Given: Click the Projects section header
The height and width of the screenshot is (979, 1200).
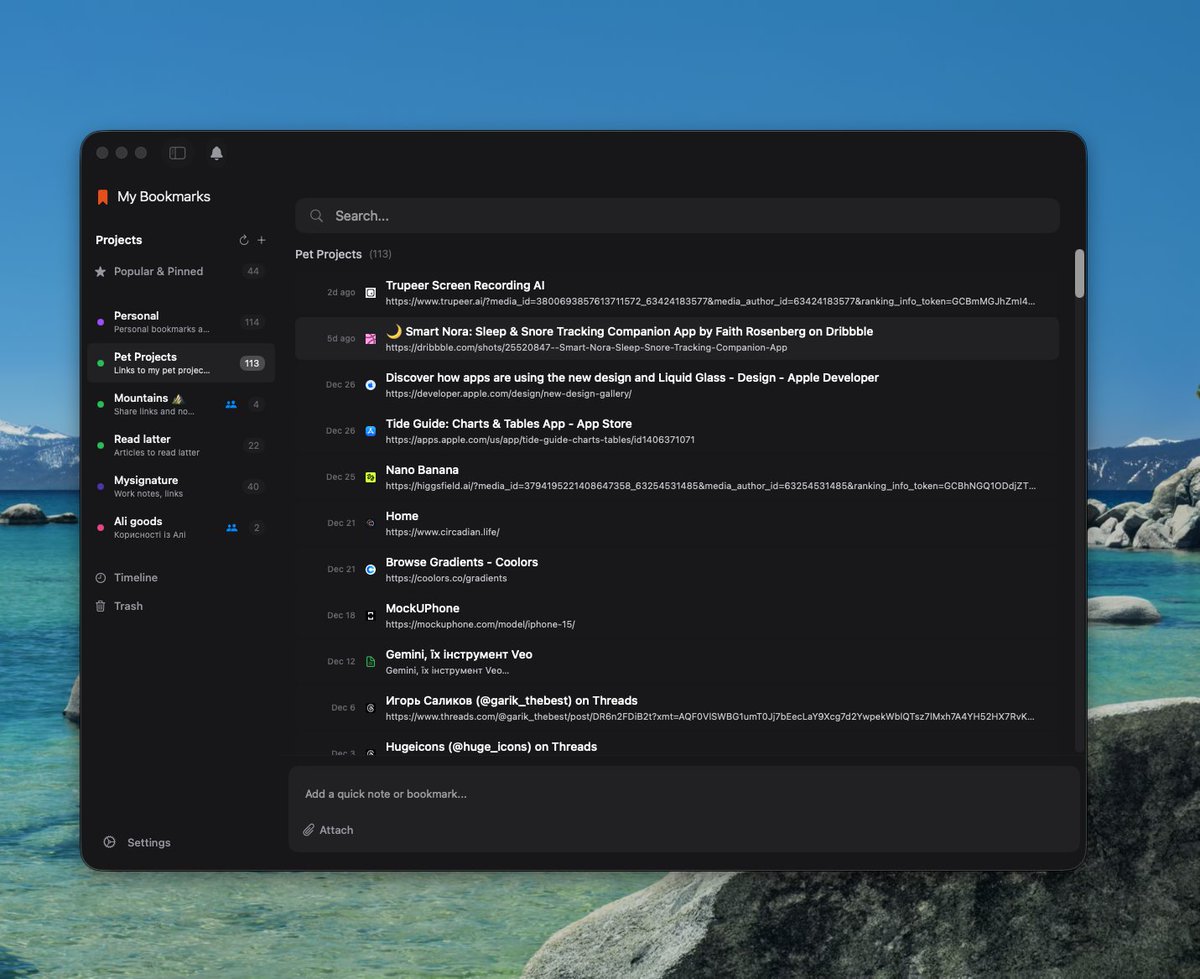Looking at the screenshot, I should coord(119,240).
